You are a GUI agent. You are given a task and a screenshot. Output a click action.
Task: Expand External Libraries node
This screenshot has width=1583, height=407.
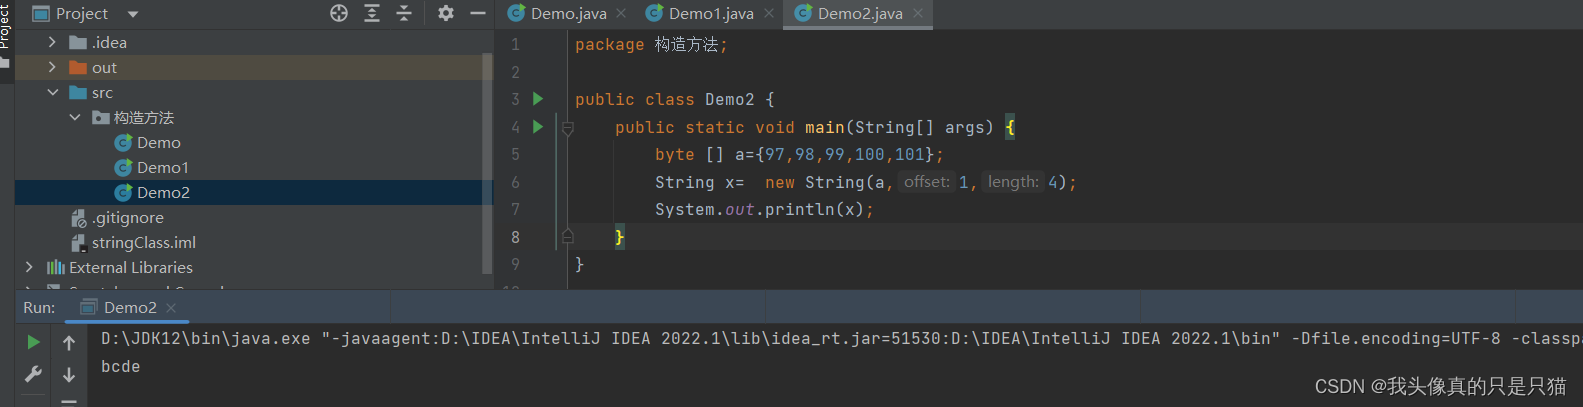tap(29, 267)
